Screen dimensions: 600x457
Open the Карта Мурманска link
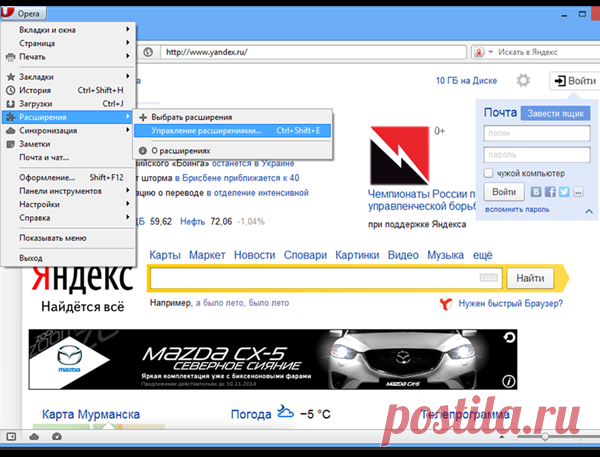[x=91, y=414]
